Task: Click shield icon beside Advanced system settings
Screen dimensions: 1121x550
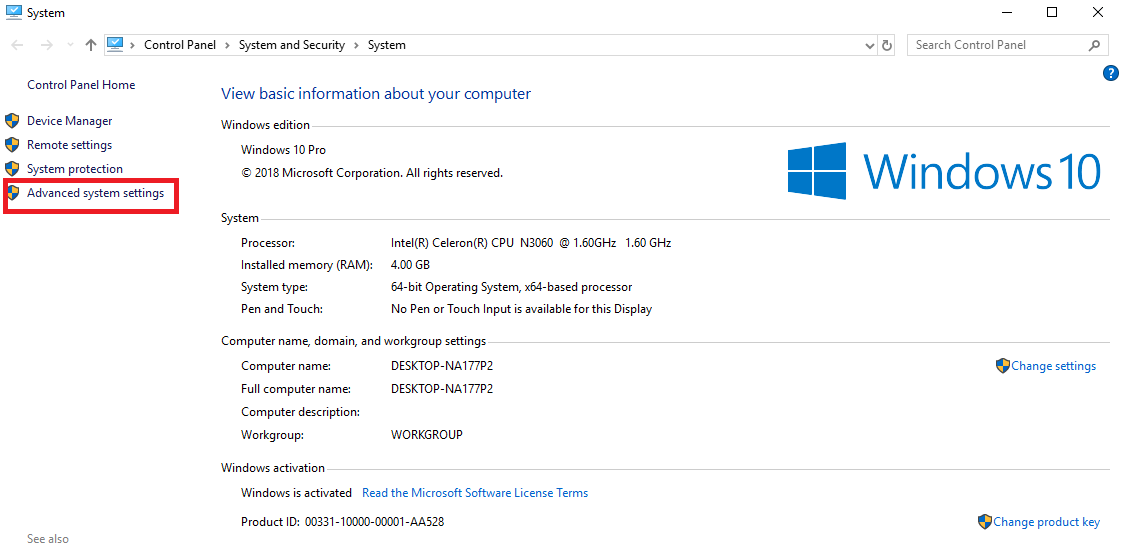Action: tap(11, 193)
